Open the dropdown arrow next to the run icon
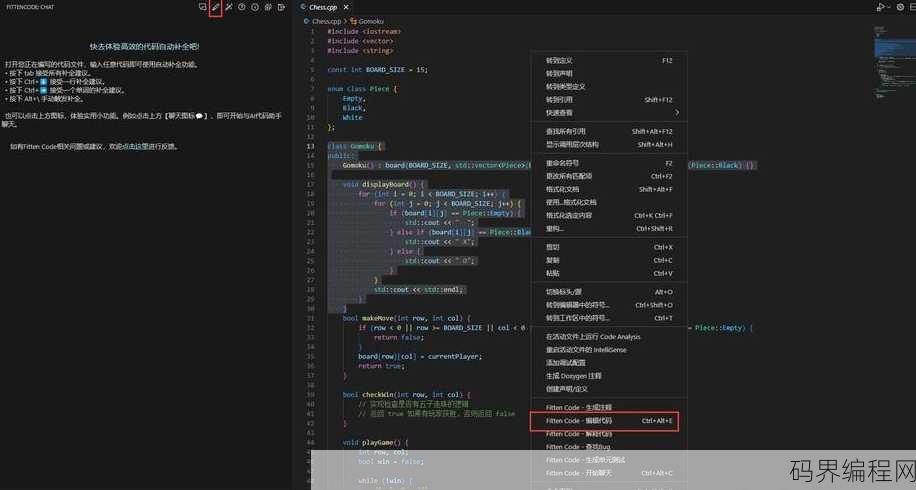The width and height of the screenshot is (916, 490). tap(889, 7)
